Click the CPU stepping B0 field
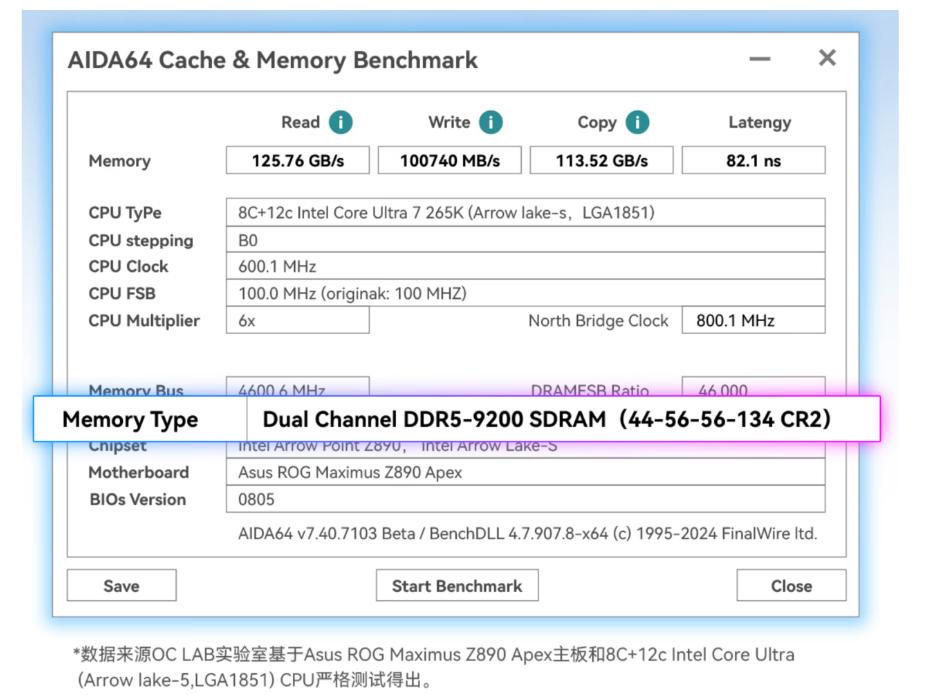 pyautogui.click(x=526, y=240)
